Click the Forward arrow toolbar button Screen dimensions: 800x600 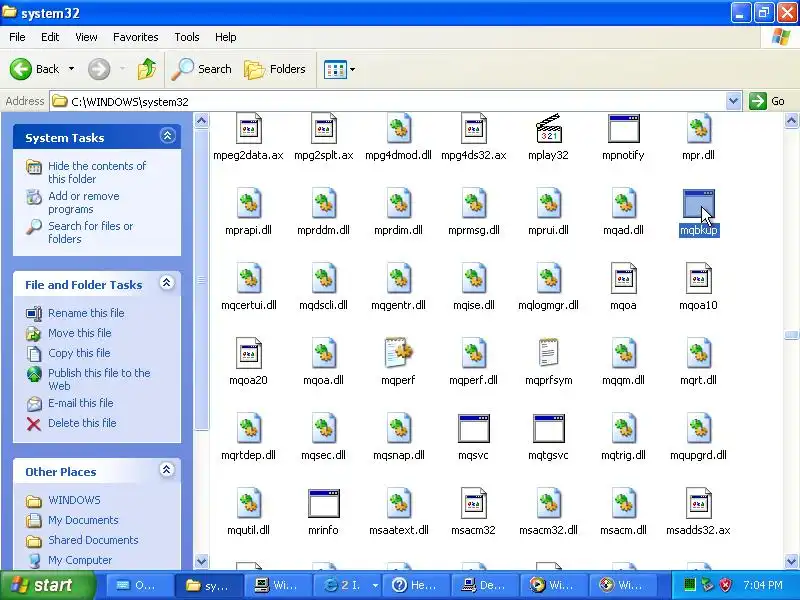(99, 69)
